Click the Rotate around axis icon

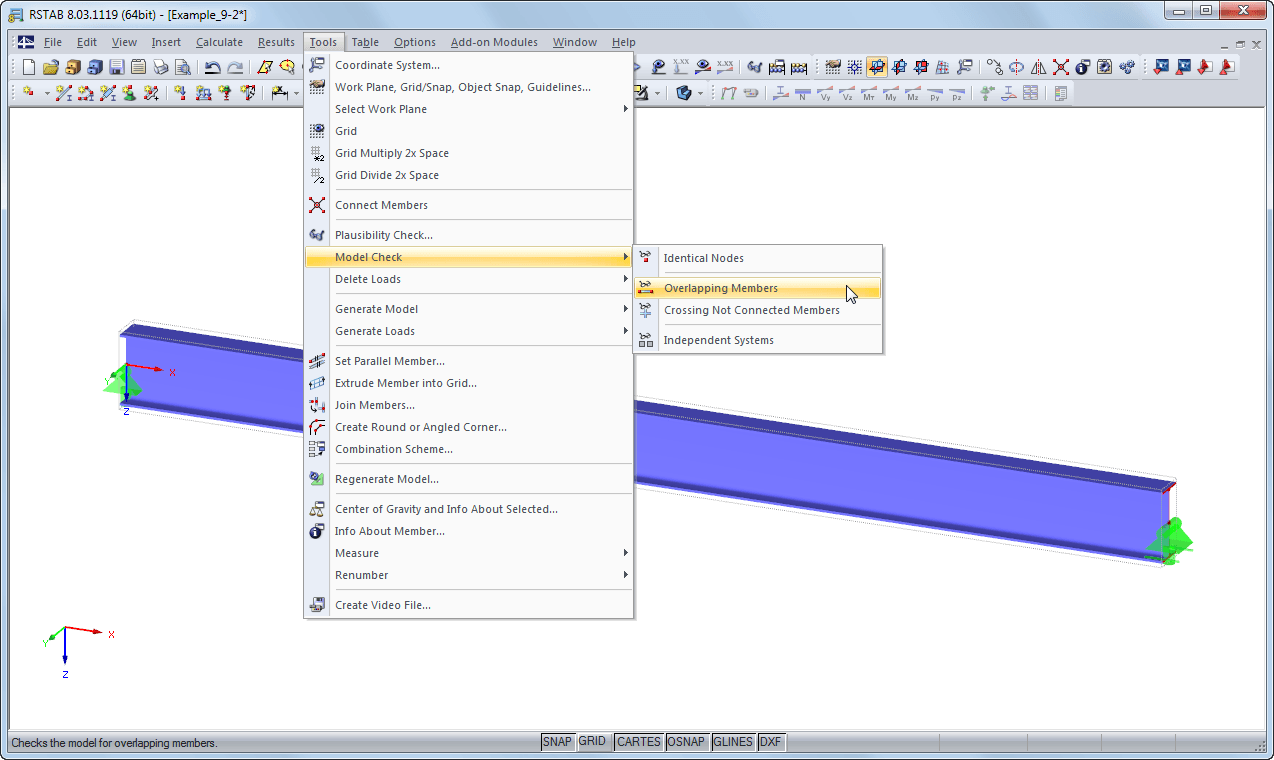pos(1017,67)
